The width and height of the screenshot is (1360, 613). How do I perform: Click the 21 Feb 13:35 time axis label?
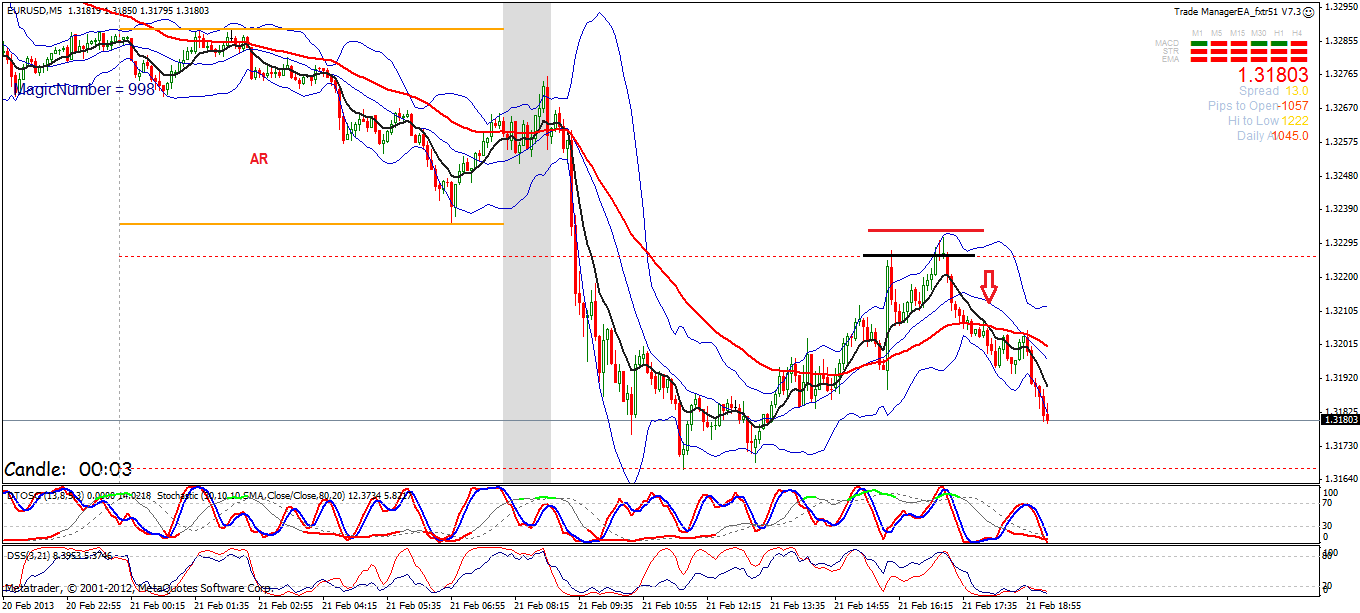pyautogui.click(x=797, y=605)
